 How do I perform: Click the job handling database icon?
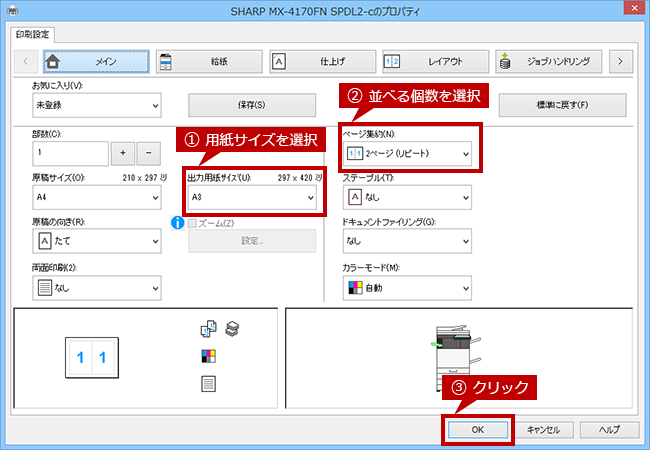click(504, 61)
